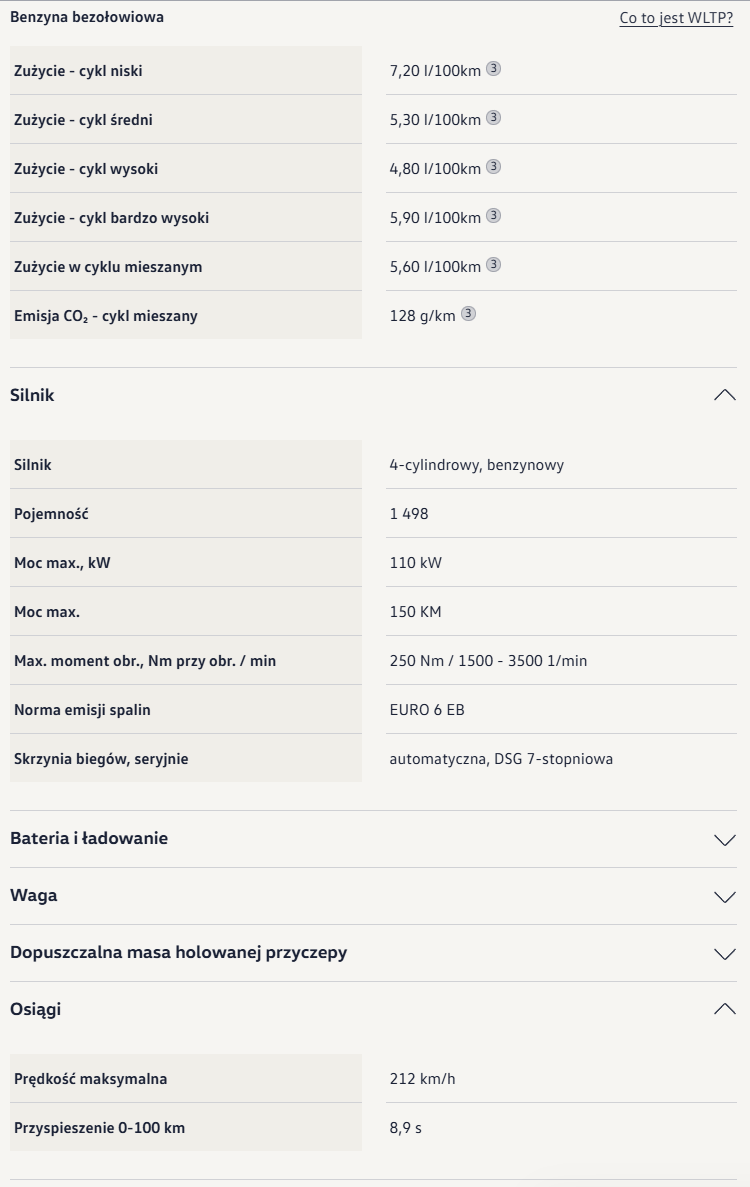Screen dimensions: 750x1187
Task: Collapse the Silnik section chevron
Action: click(724, 395)
